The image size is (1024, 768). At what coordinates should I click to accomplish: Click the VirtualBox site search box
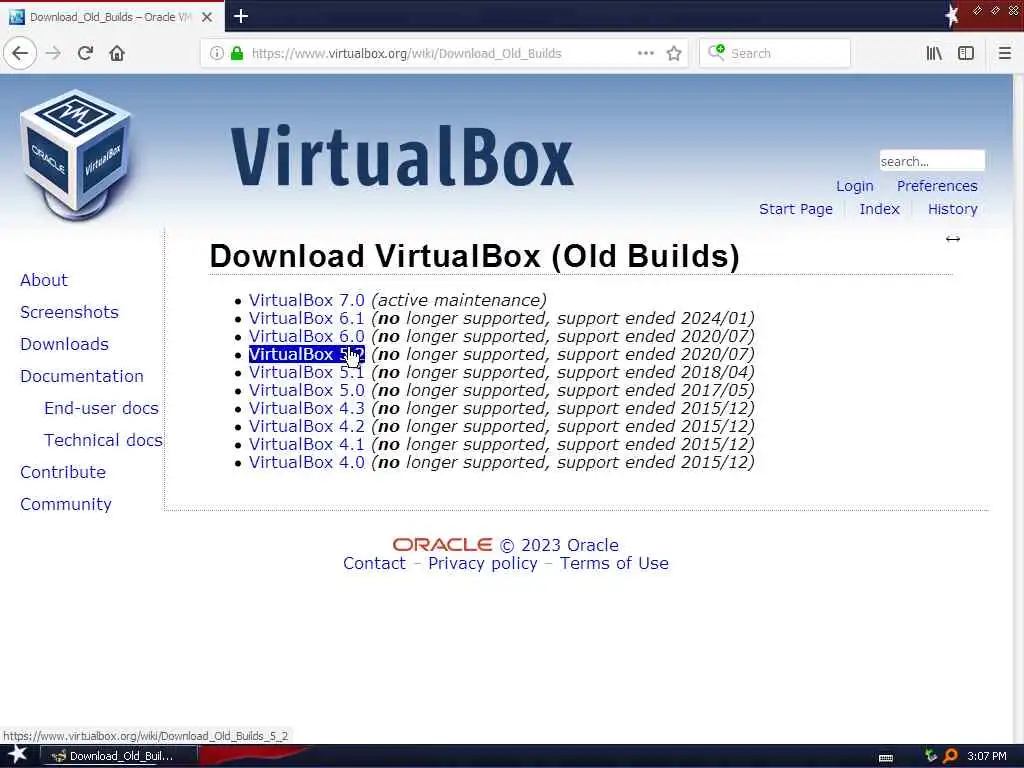pyautogui.click(x=932, y=161)
